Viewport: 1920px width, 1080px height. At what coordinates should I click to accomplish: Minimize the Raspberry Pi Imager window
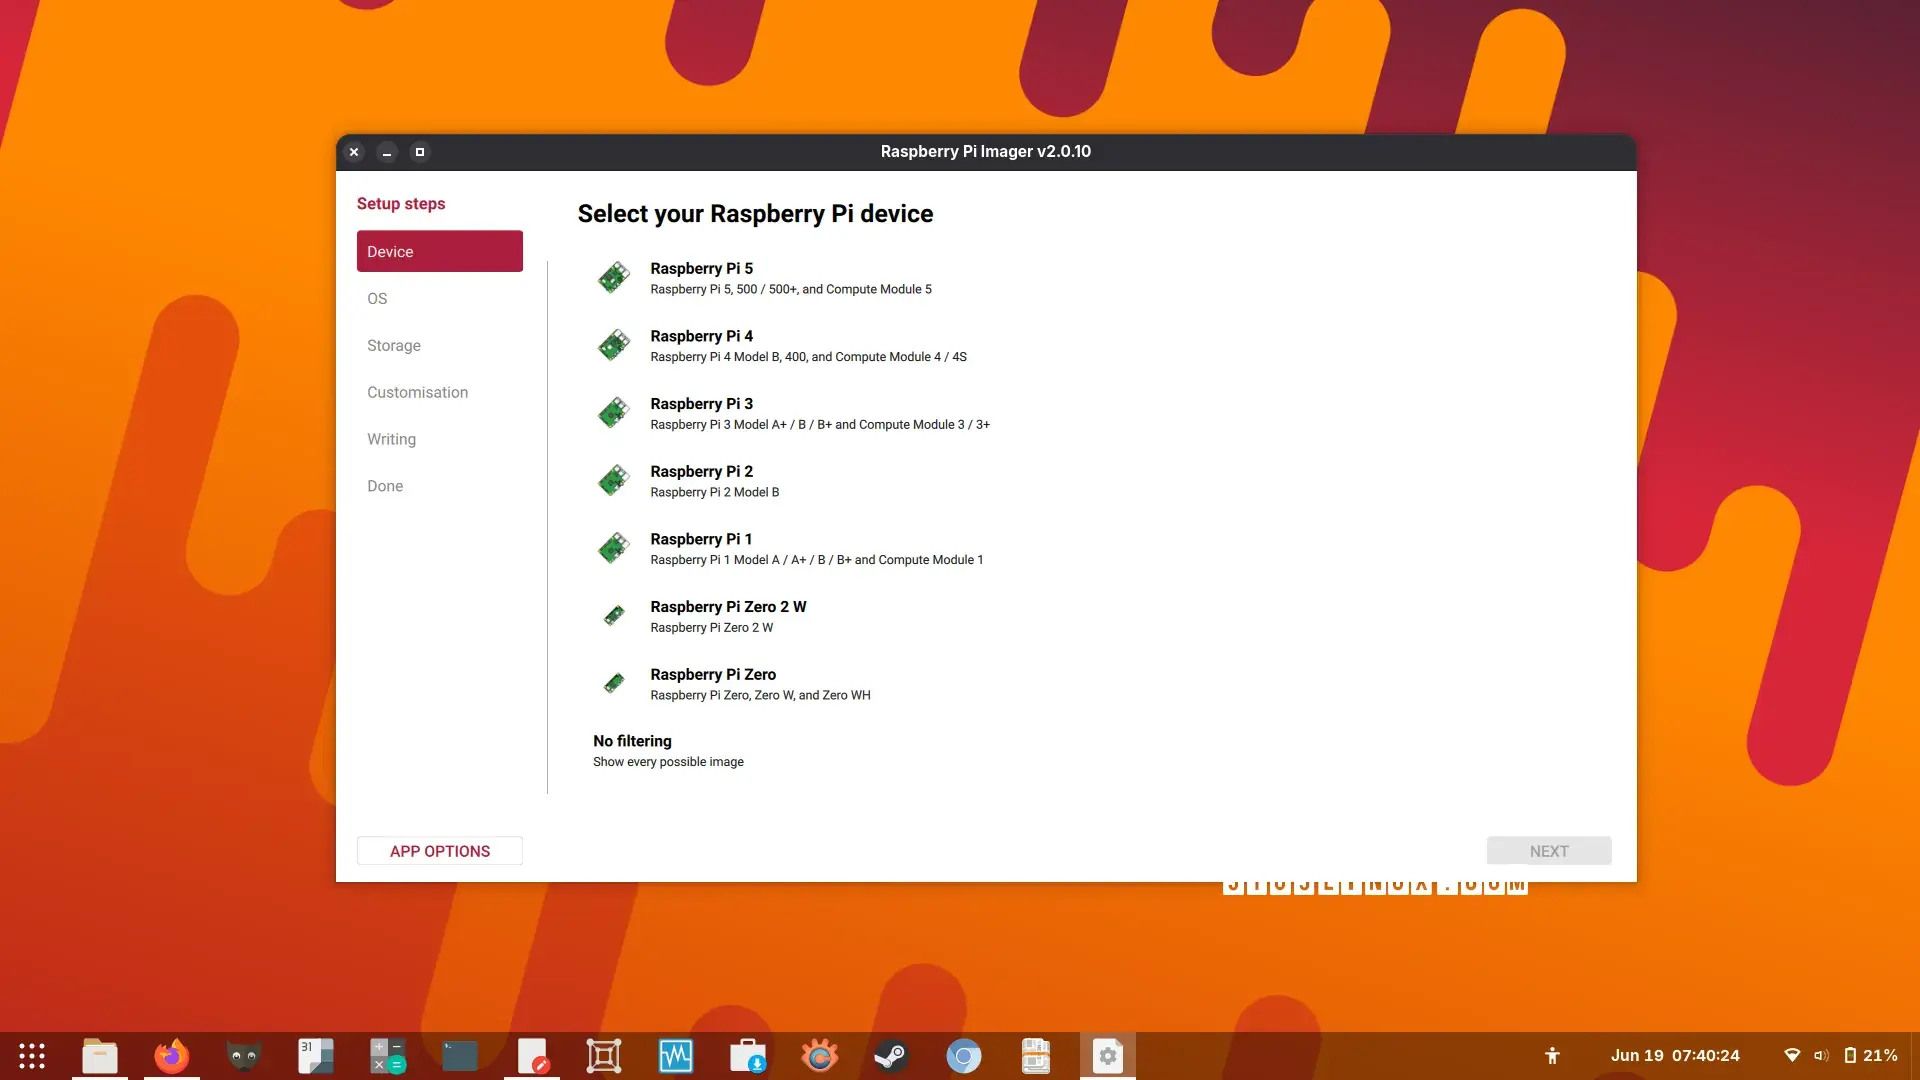(387, 152)
